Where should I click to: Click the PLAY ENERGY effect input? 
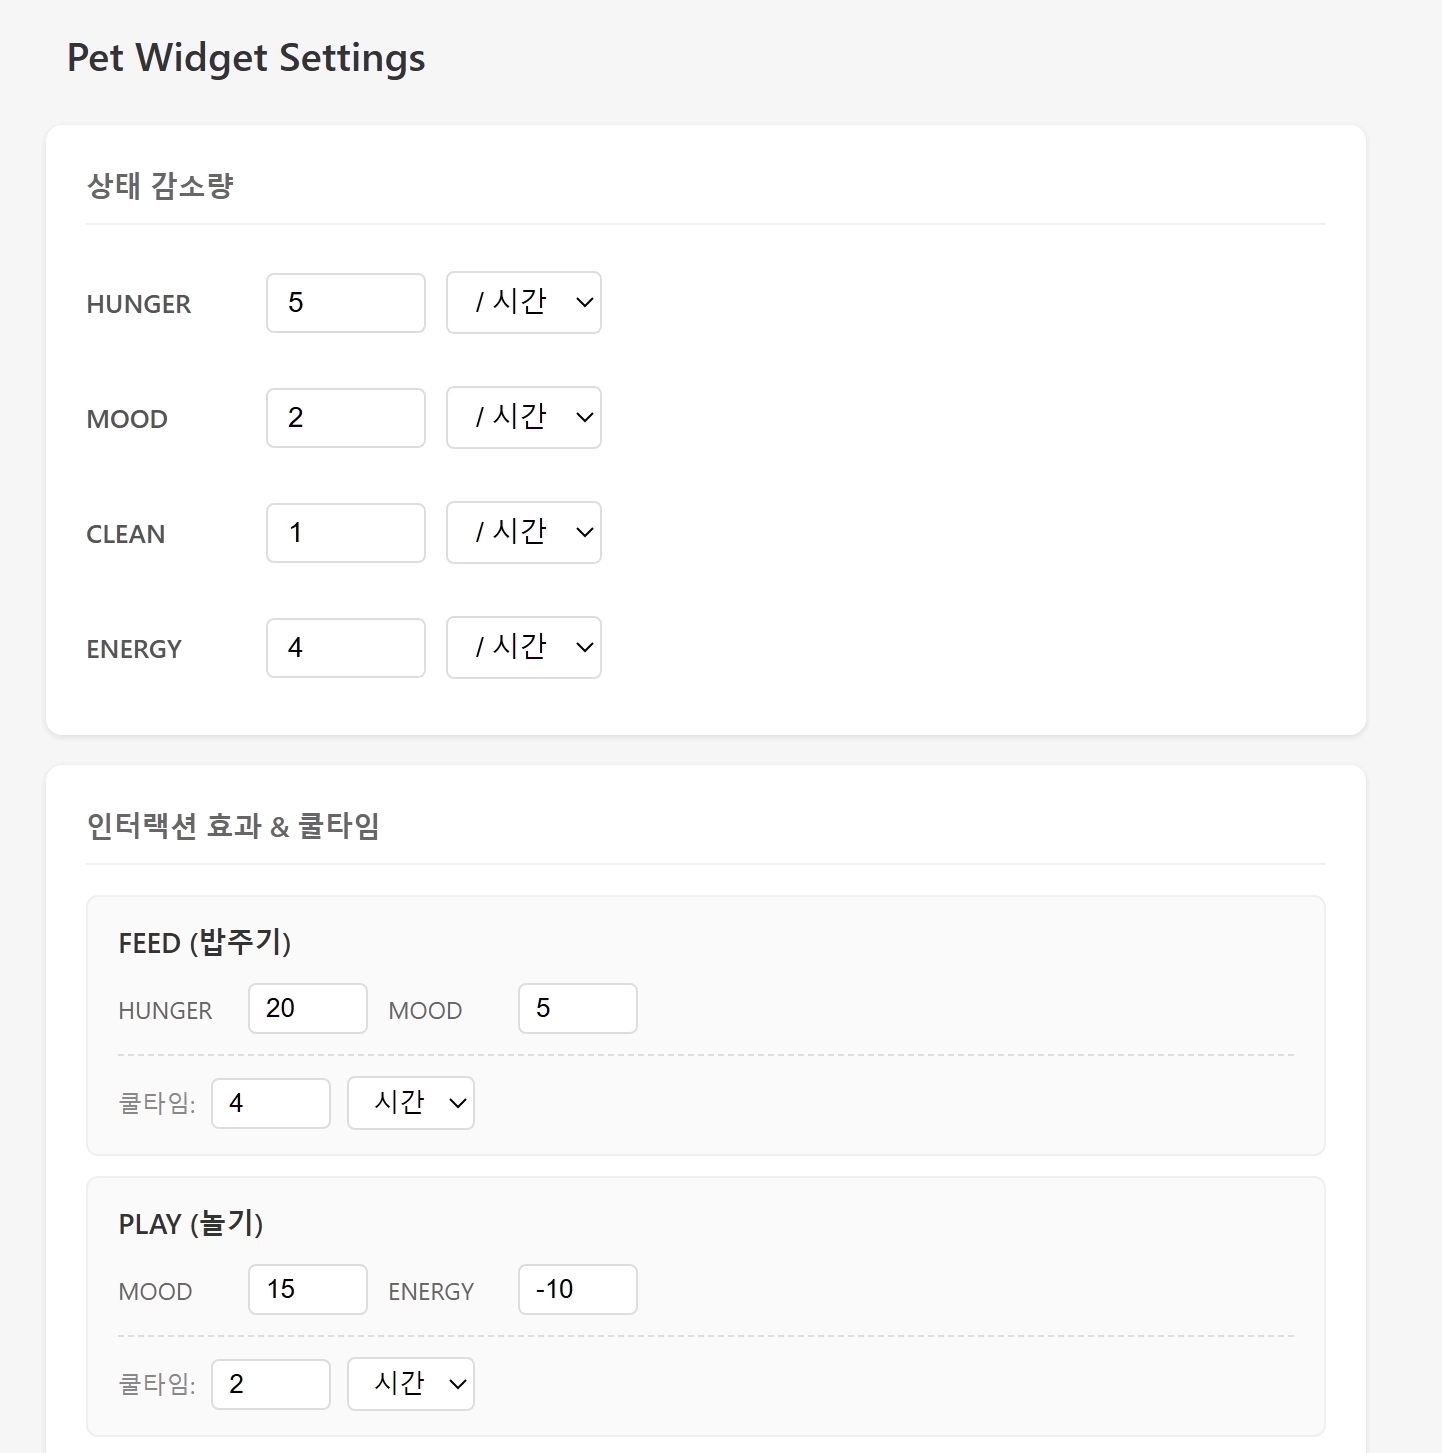[x=577, y=1289]
